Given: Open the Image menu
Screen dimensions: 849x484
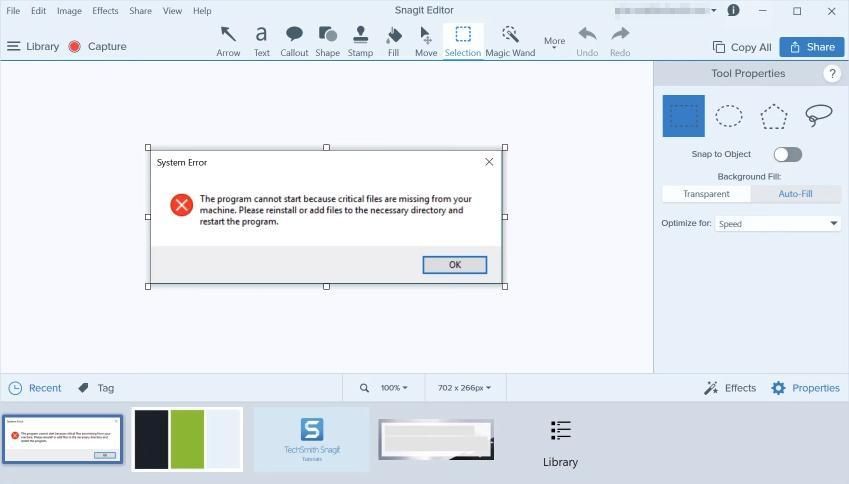Looking at the screenshot, I should tap(69, 11).
